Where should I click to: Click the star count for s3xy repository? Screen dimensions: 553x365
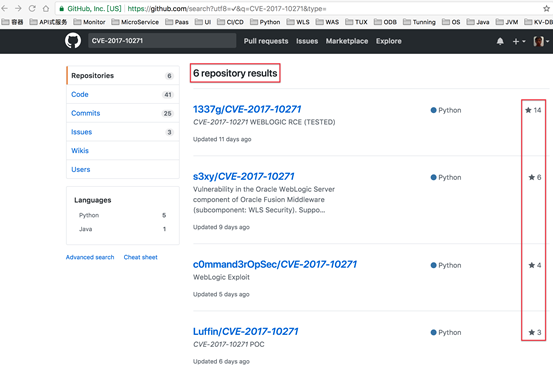[535, 177]
